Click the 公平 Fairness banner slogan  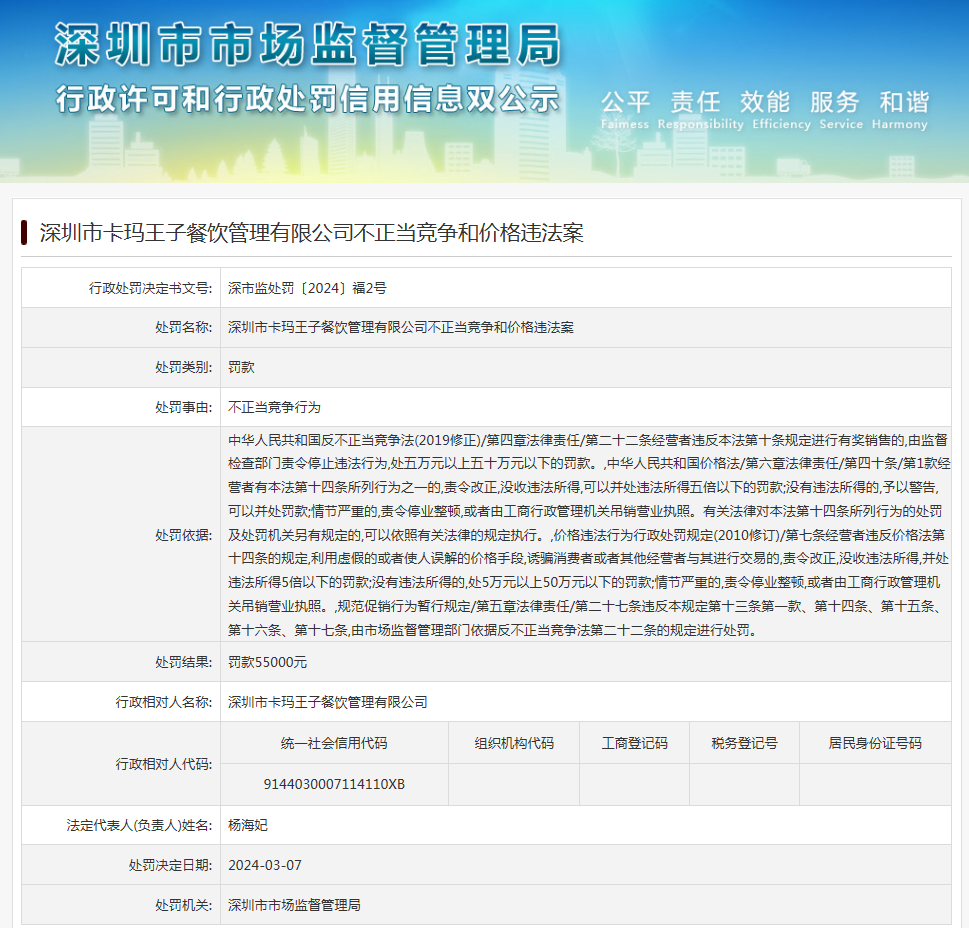(625, 110)
